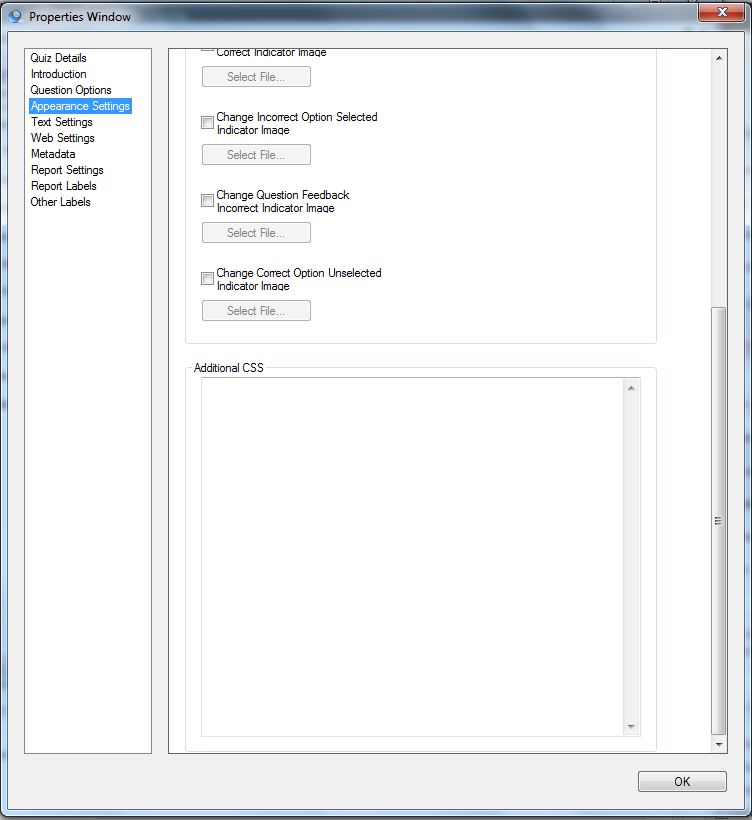752x820 pixels.
Task: Open Metadata section
Action: pyautogui.click(x=53, y=154)
